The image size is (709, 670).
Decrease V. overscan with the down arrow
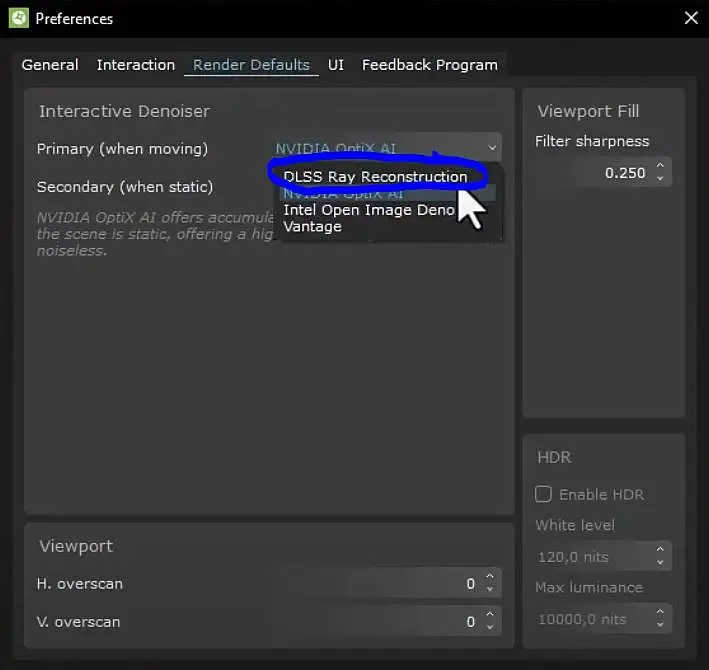pyautogui.click(x=490, y=627)
